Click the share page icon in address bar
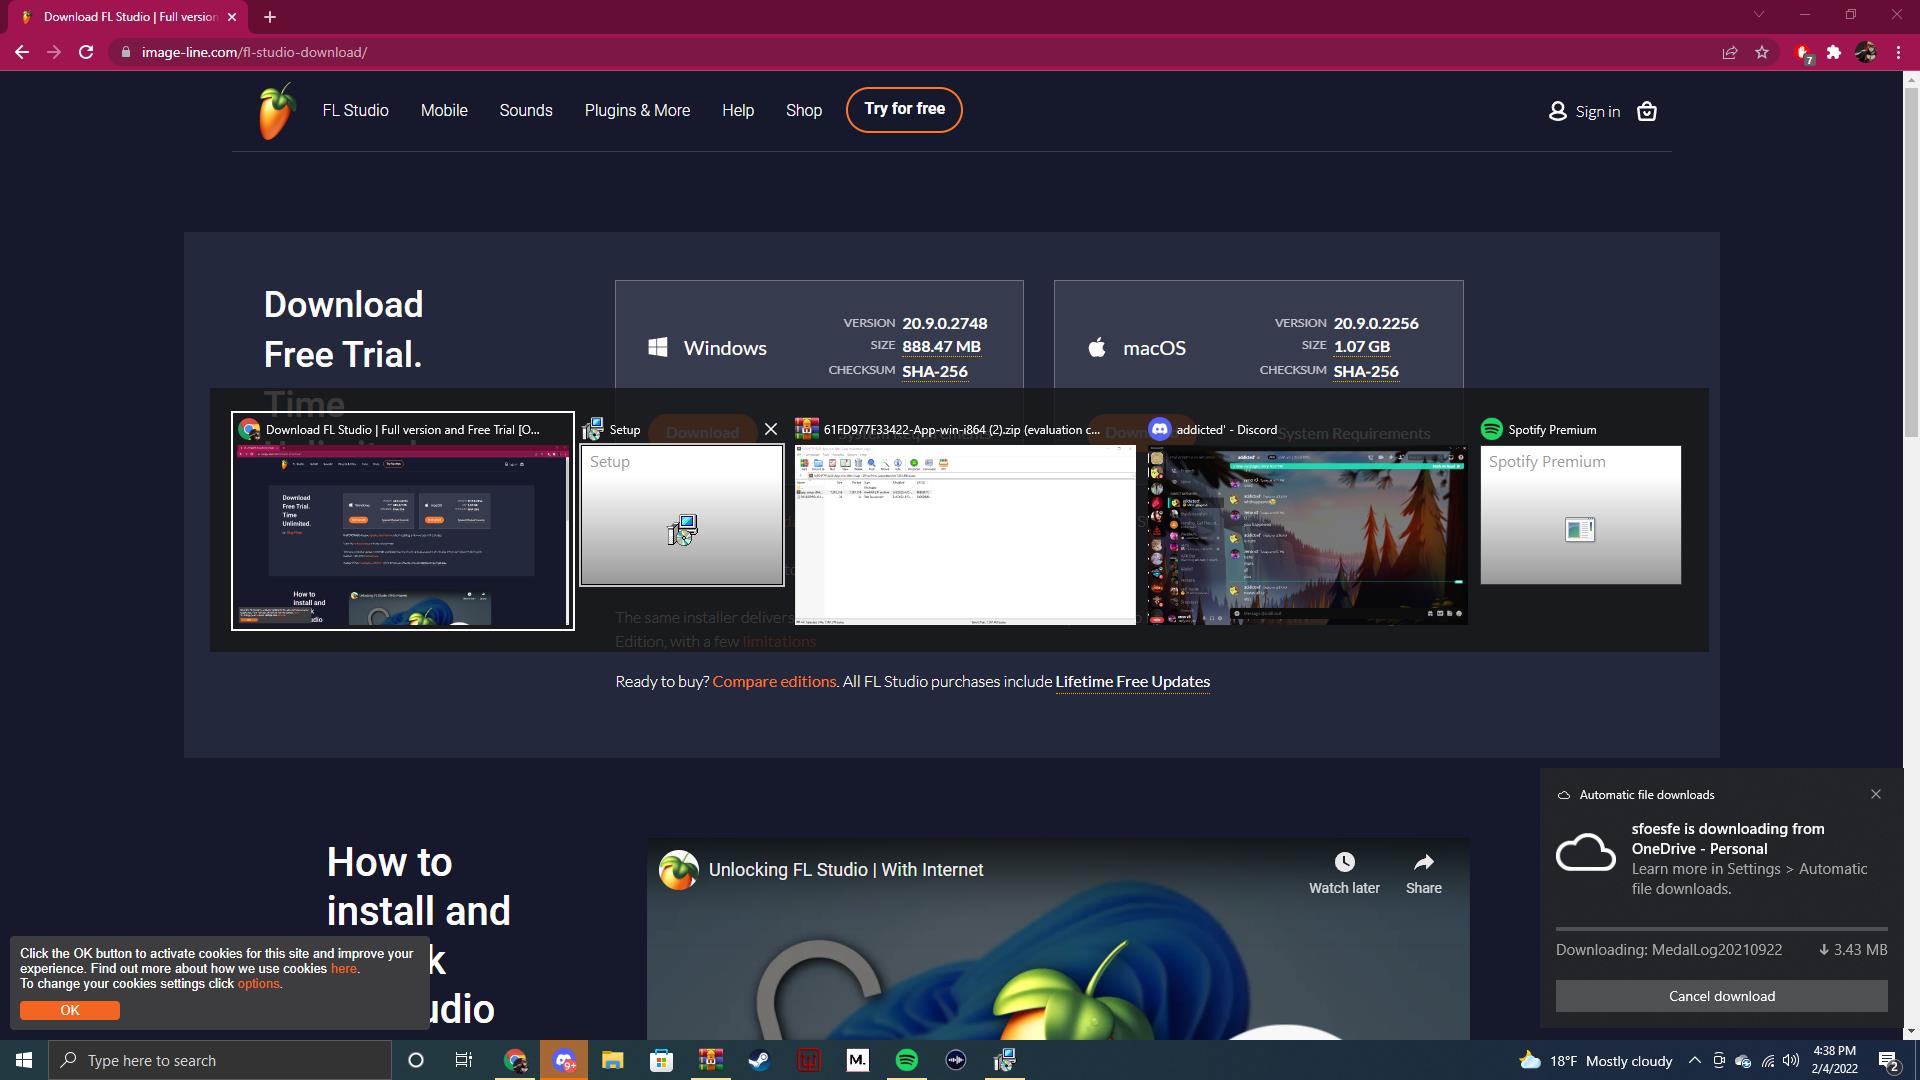This screenshot has width=1920, height=1080. [1729, 52]
